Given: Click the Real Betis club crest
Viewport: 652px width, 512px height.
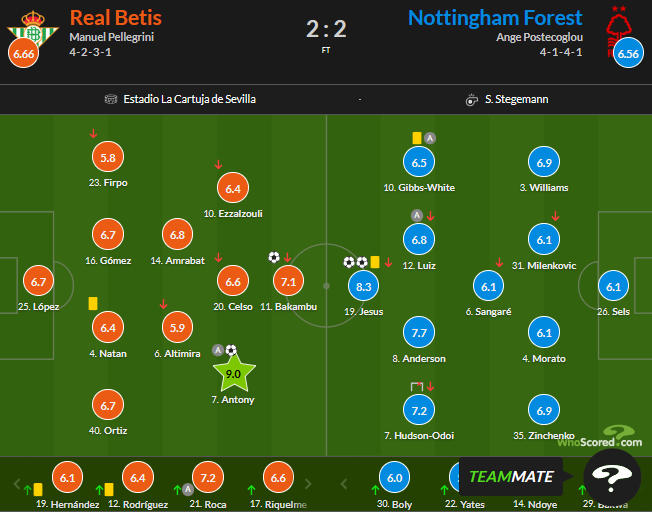Looking at the screenshot, I should tap(27, 26).
